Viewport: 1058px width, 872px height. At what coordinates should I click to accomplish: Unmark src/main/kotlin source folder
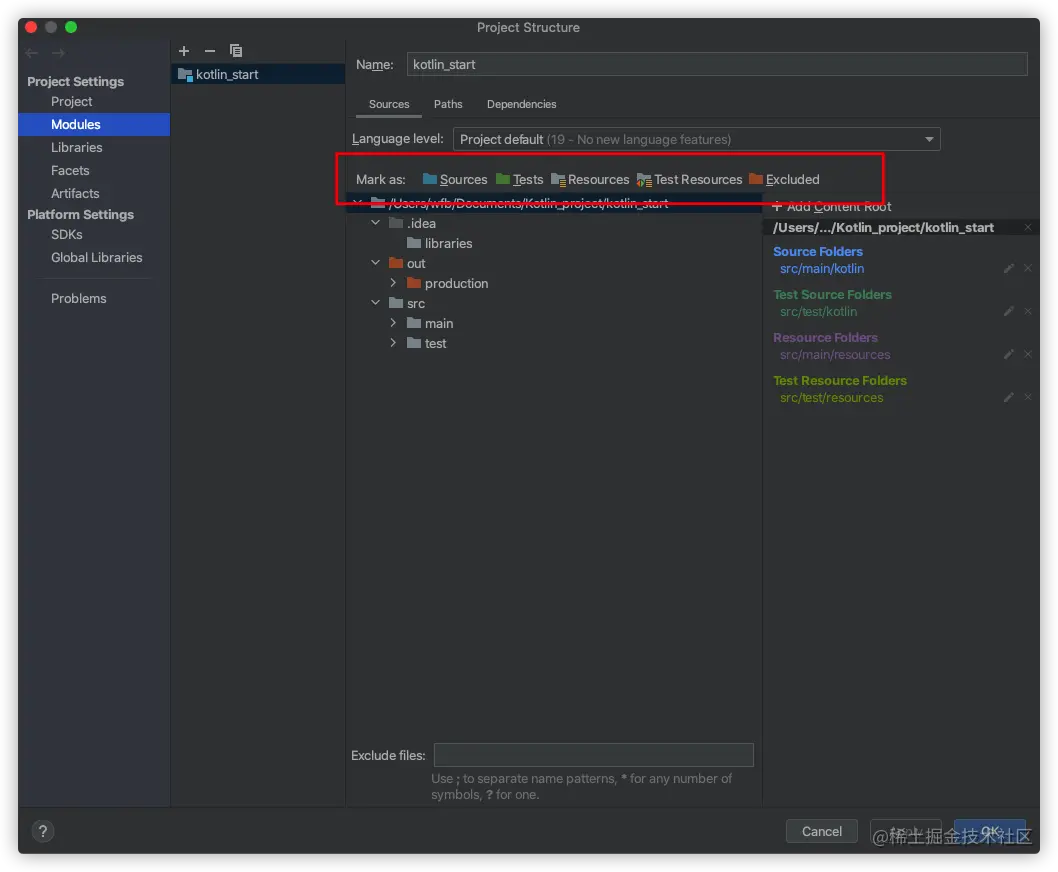tap(1028, 269)
